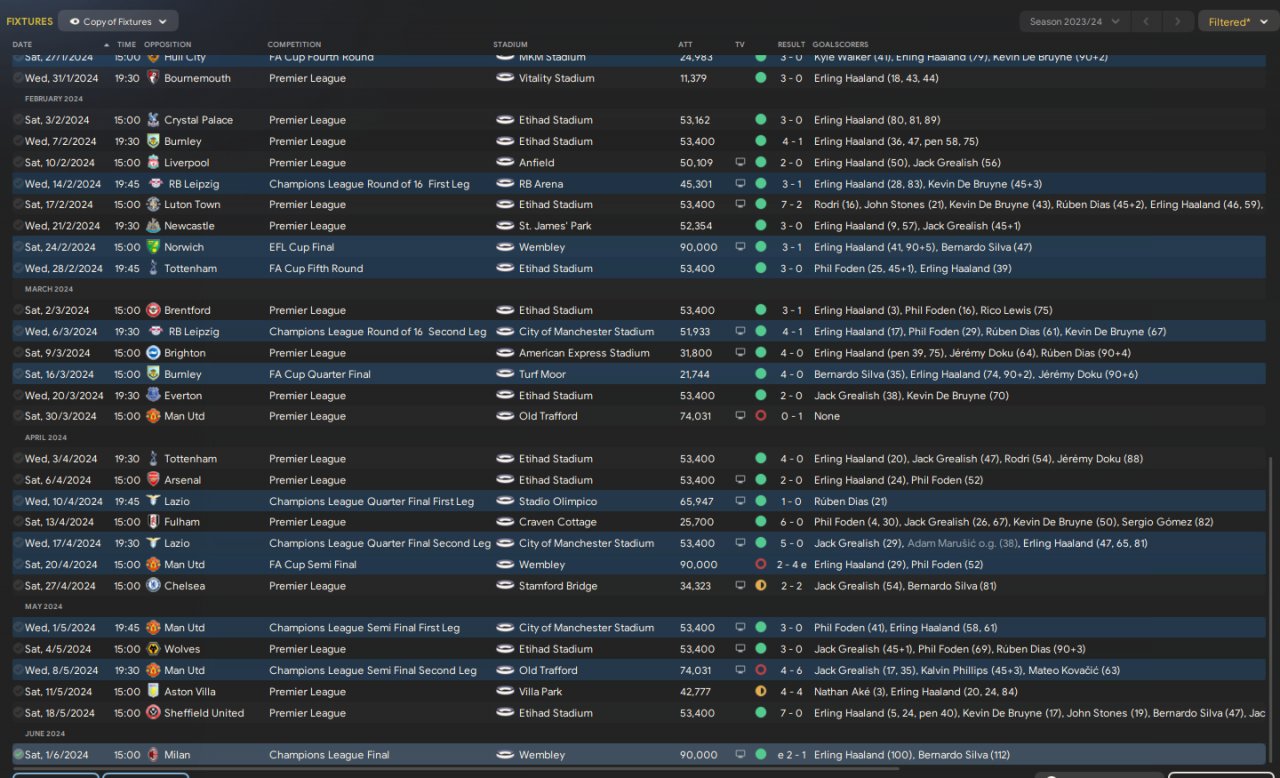1280x778 pixels.
Task: Open the Copy of Fixtures view dropdown
Action: [118, 21]
